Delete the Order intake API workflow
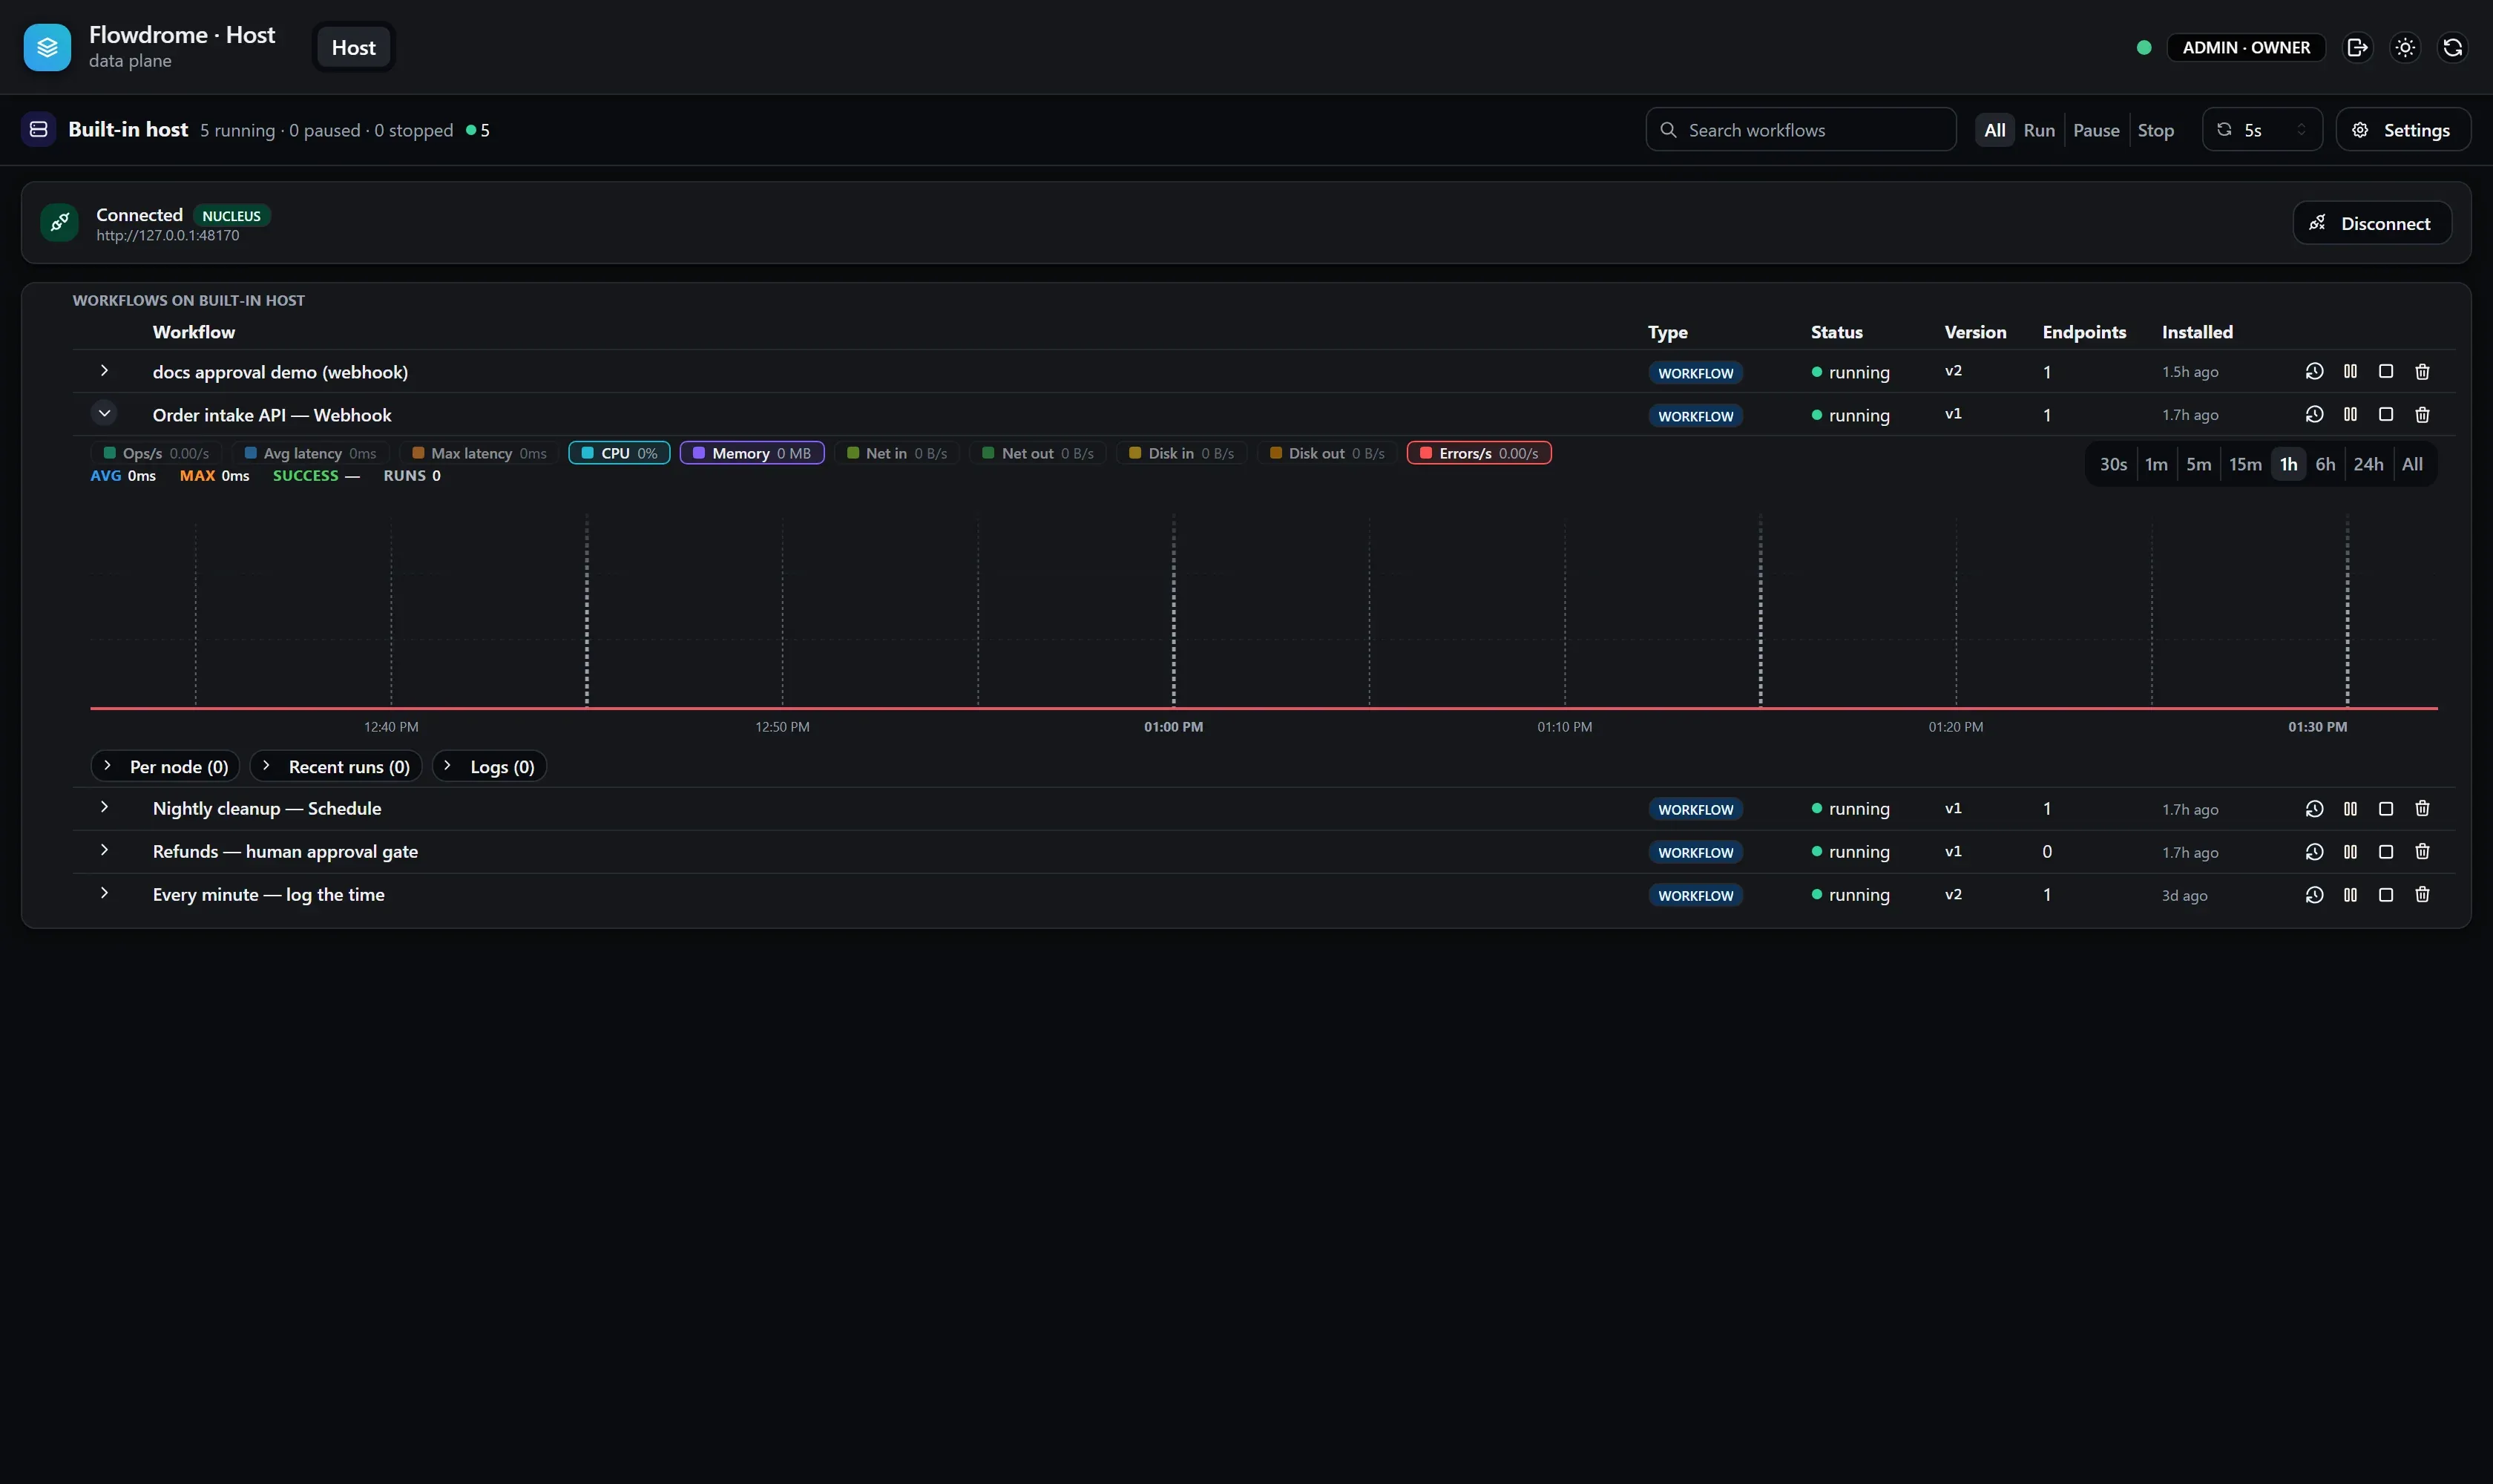This screenshot has height=1484, width=2493. 2422,414
